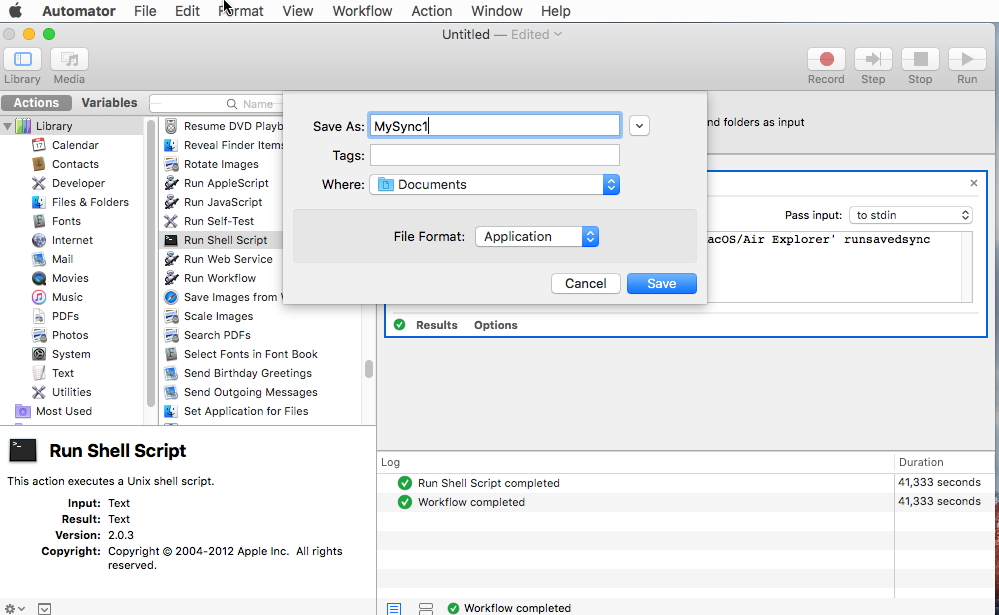Open the View menu

pyautogui.click(x=298, y=11)
